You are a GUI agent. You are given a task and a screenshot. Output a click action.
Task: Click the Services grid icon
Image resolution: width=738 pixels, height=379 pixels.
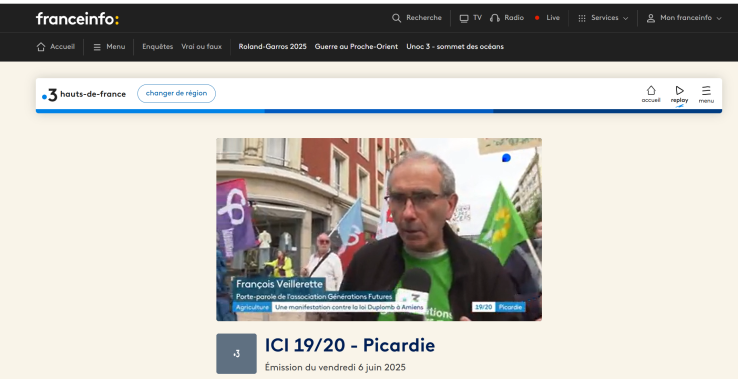[x=582, y=18]
